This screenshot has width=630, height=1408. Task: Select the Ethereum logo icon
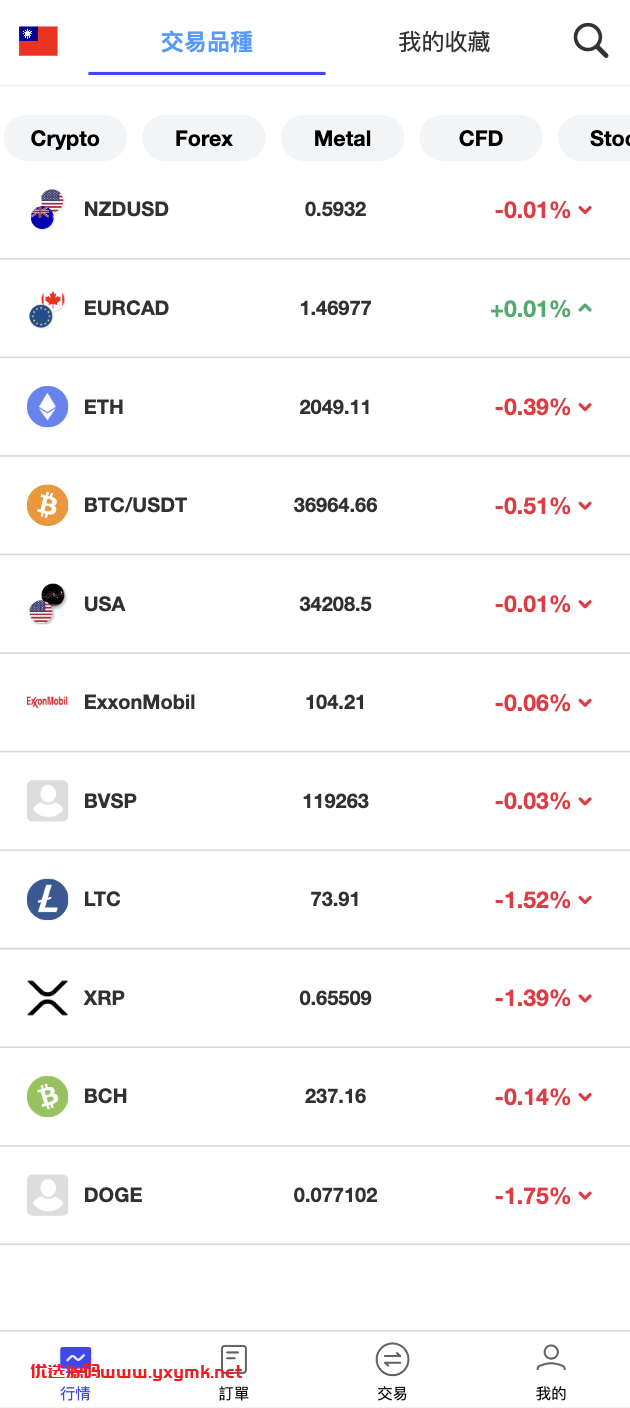click(47, 407)
